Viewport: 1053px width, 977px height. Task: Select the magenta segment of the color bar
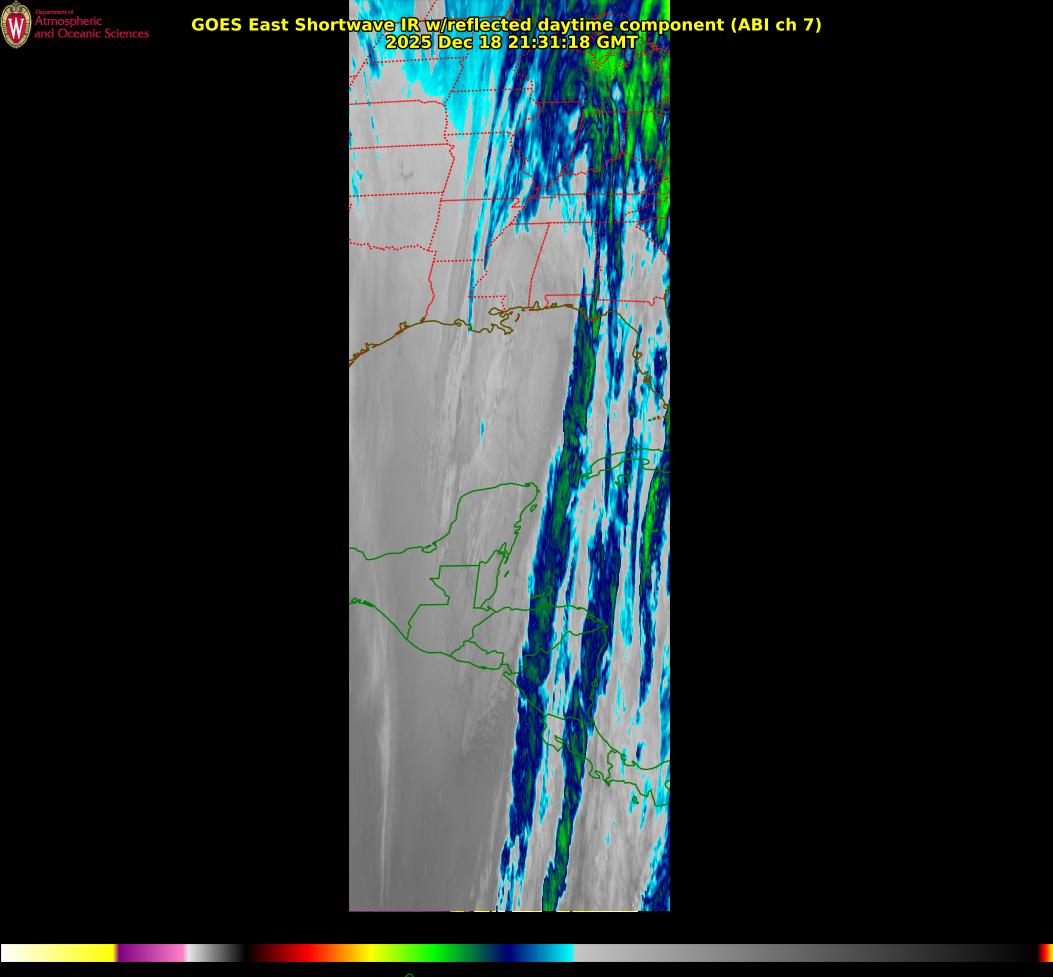(x=145, y=953)
